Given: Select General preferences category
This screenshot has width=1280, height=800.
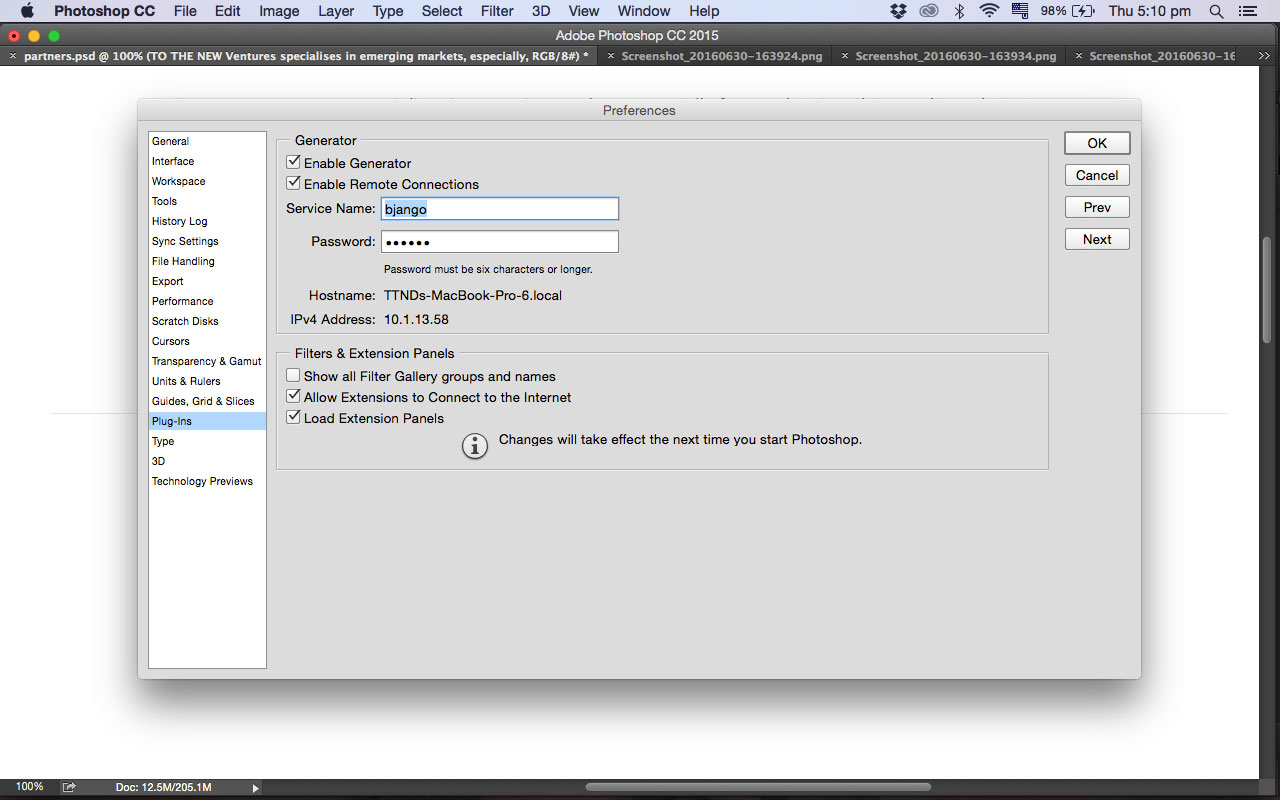Looking at the screenshot, I should point(207,141).
